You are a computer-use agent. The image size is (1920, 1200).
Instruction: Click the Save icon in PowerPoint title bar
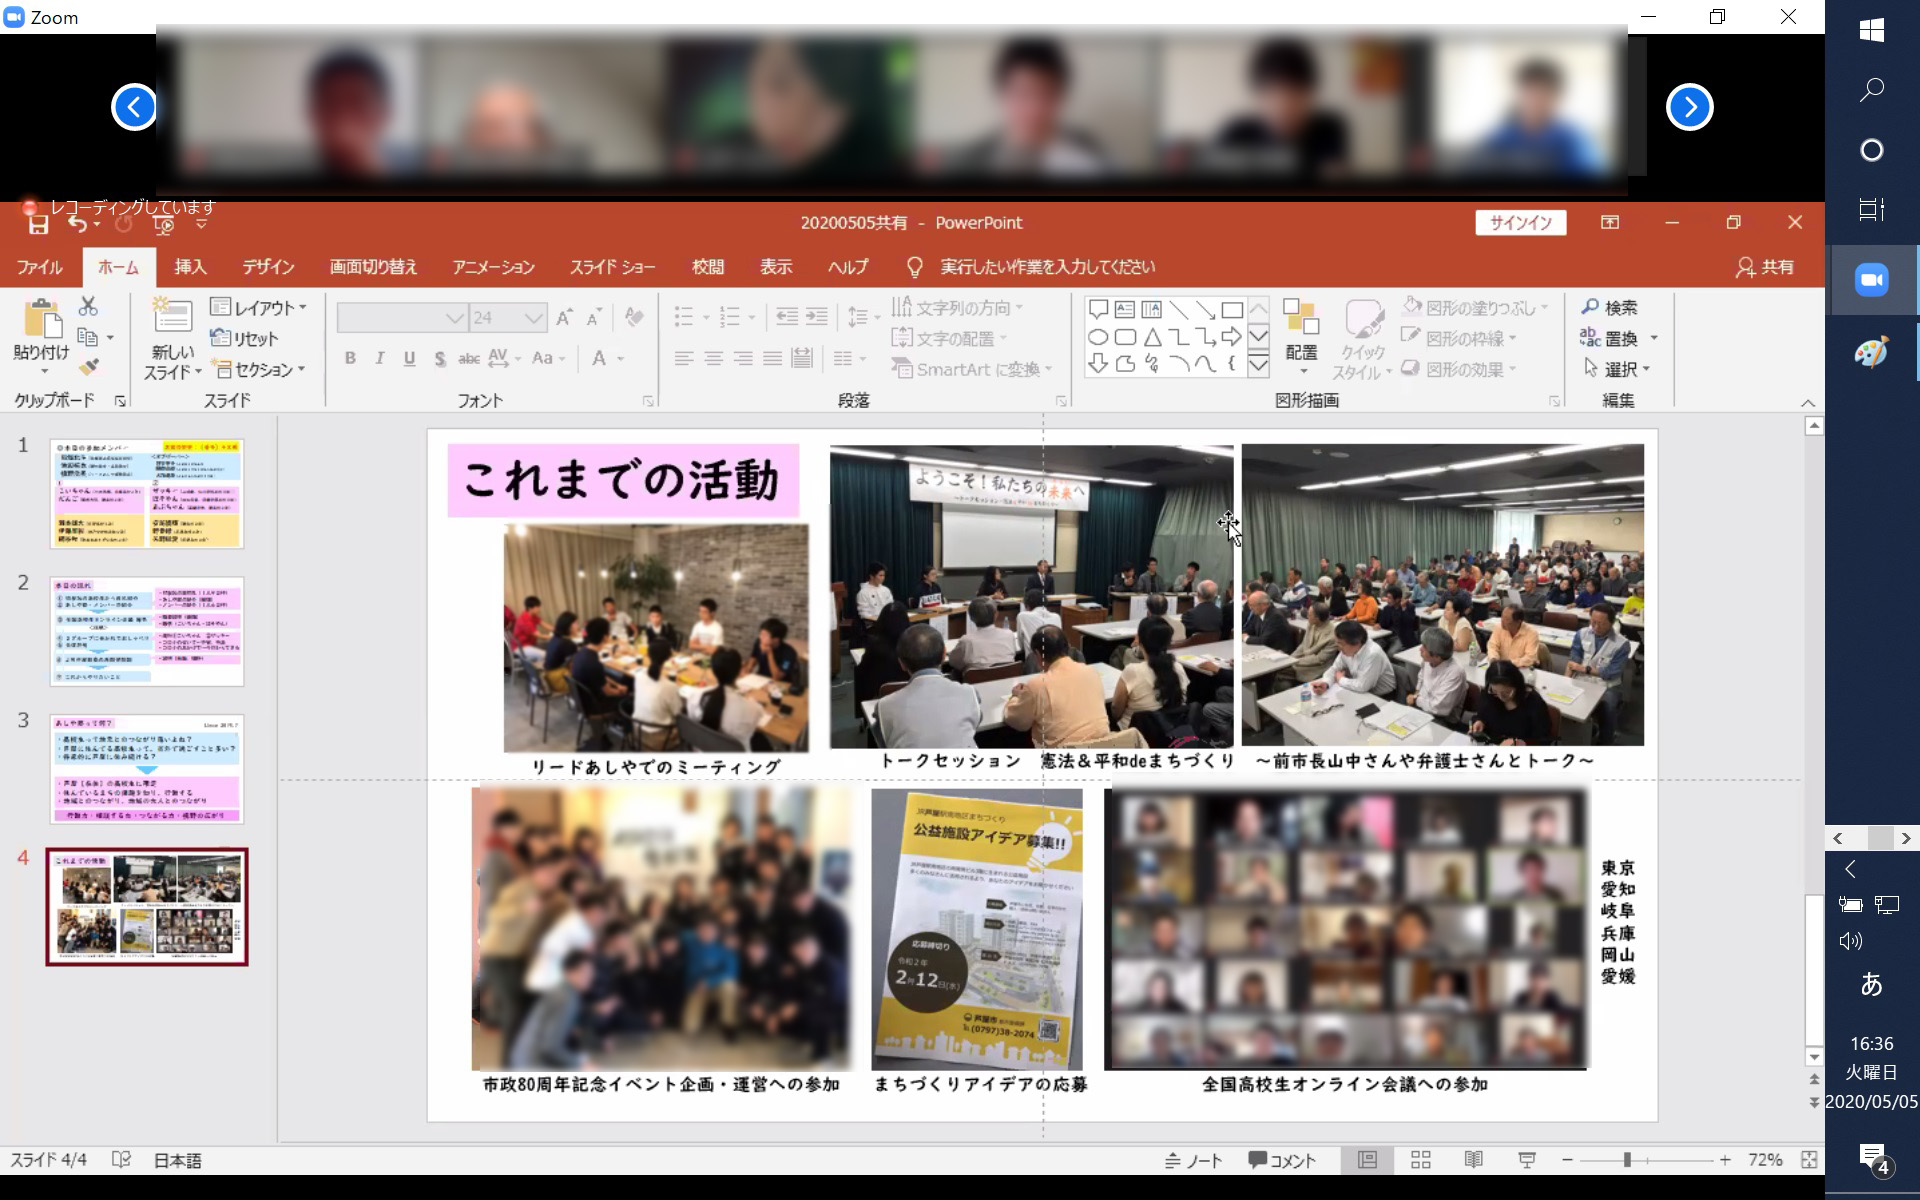tap(38, 225)
